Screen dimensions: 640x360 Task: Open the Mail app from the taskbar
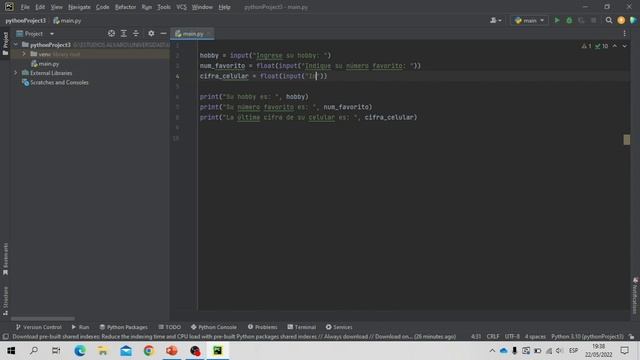pyautogui.click(x=126, y=351)
